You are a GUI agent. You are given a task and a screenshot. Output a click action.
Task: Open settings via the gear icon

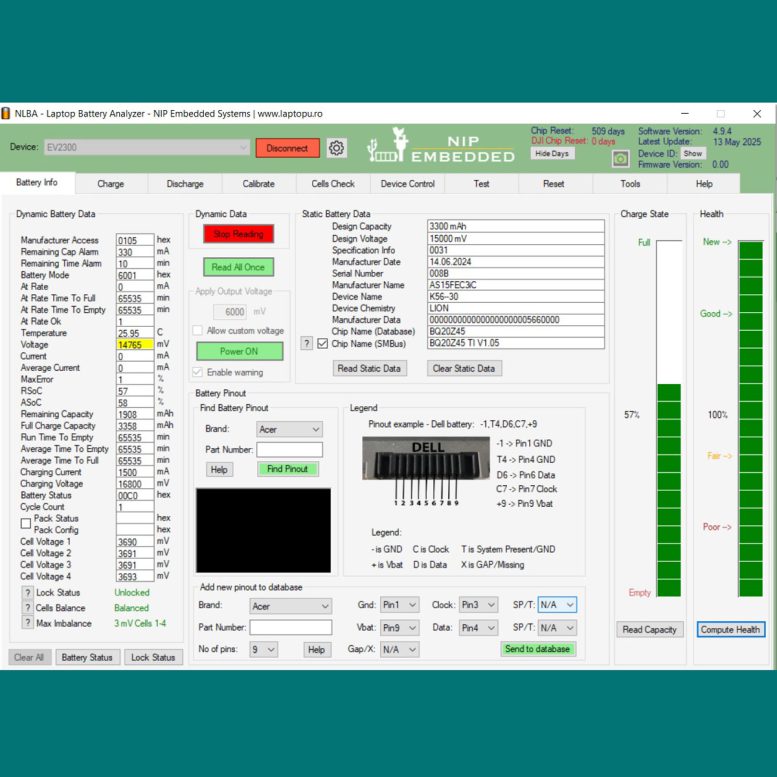click(336, 148)
